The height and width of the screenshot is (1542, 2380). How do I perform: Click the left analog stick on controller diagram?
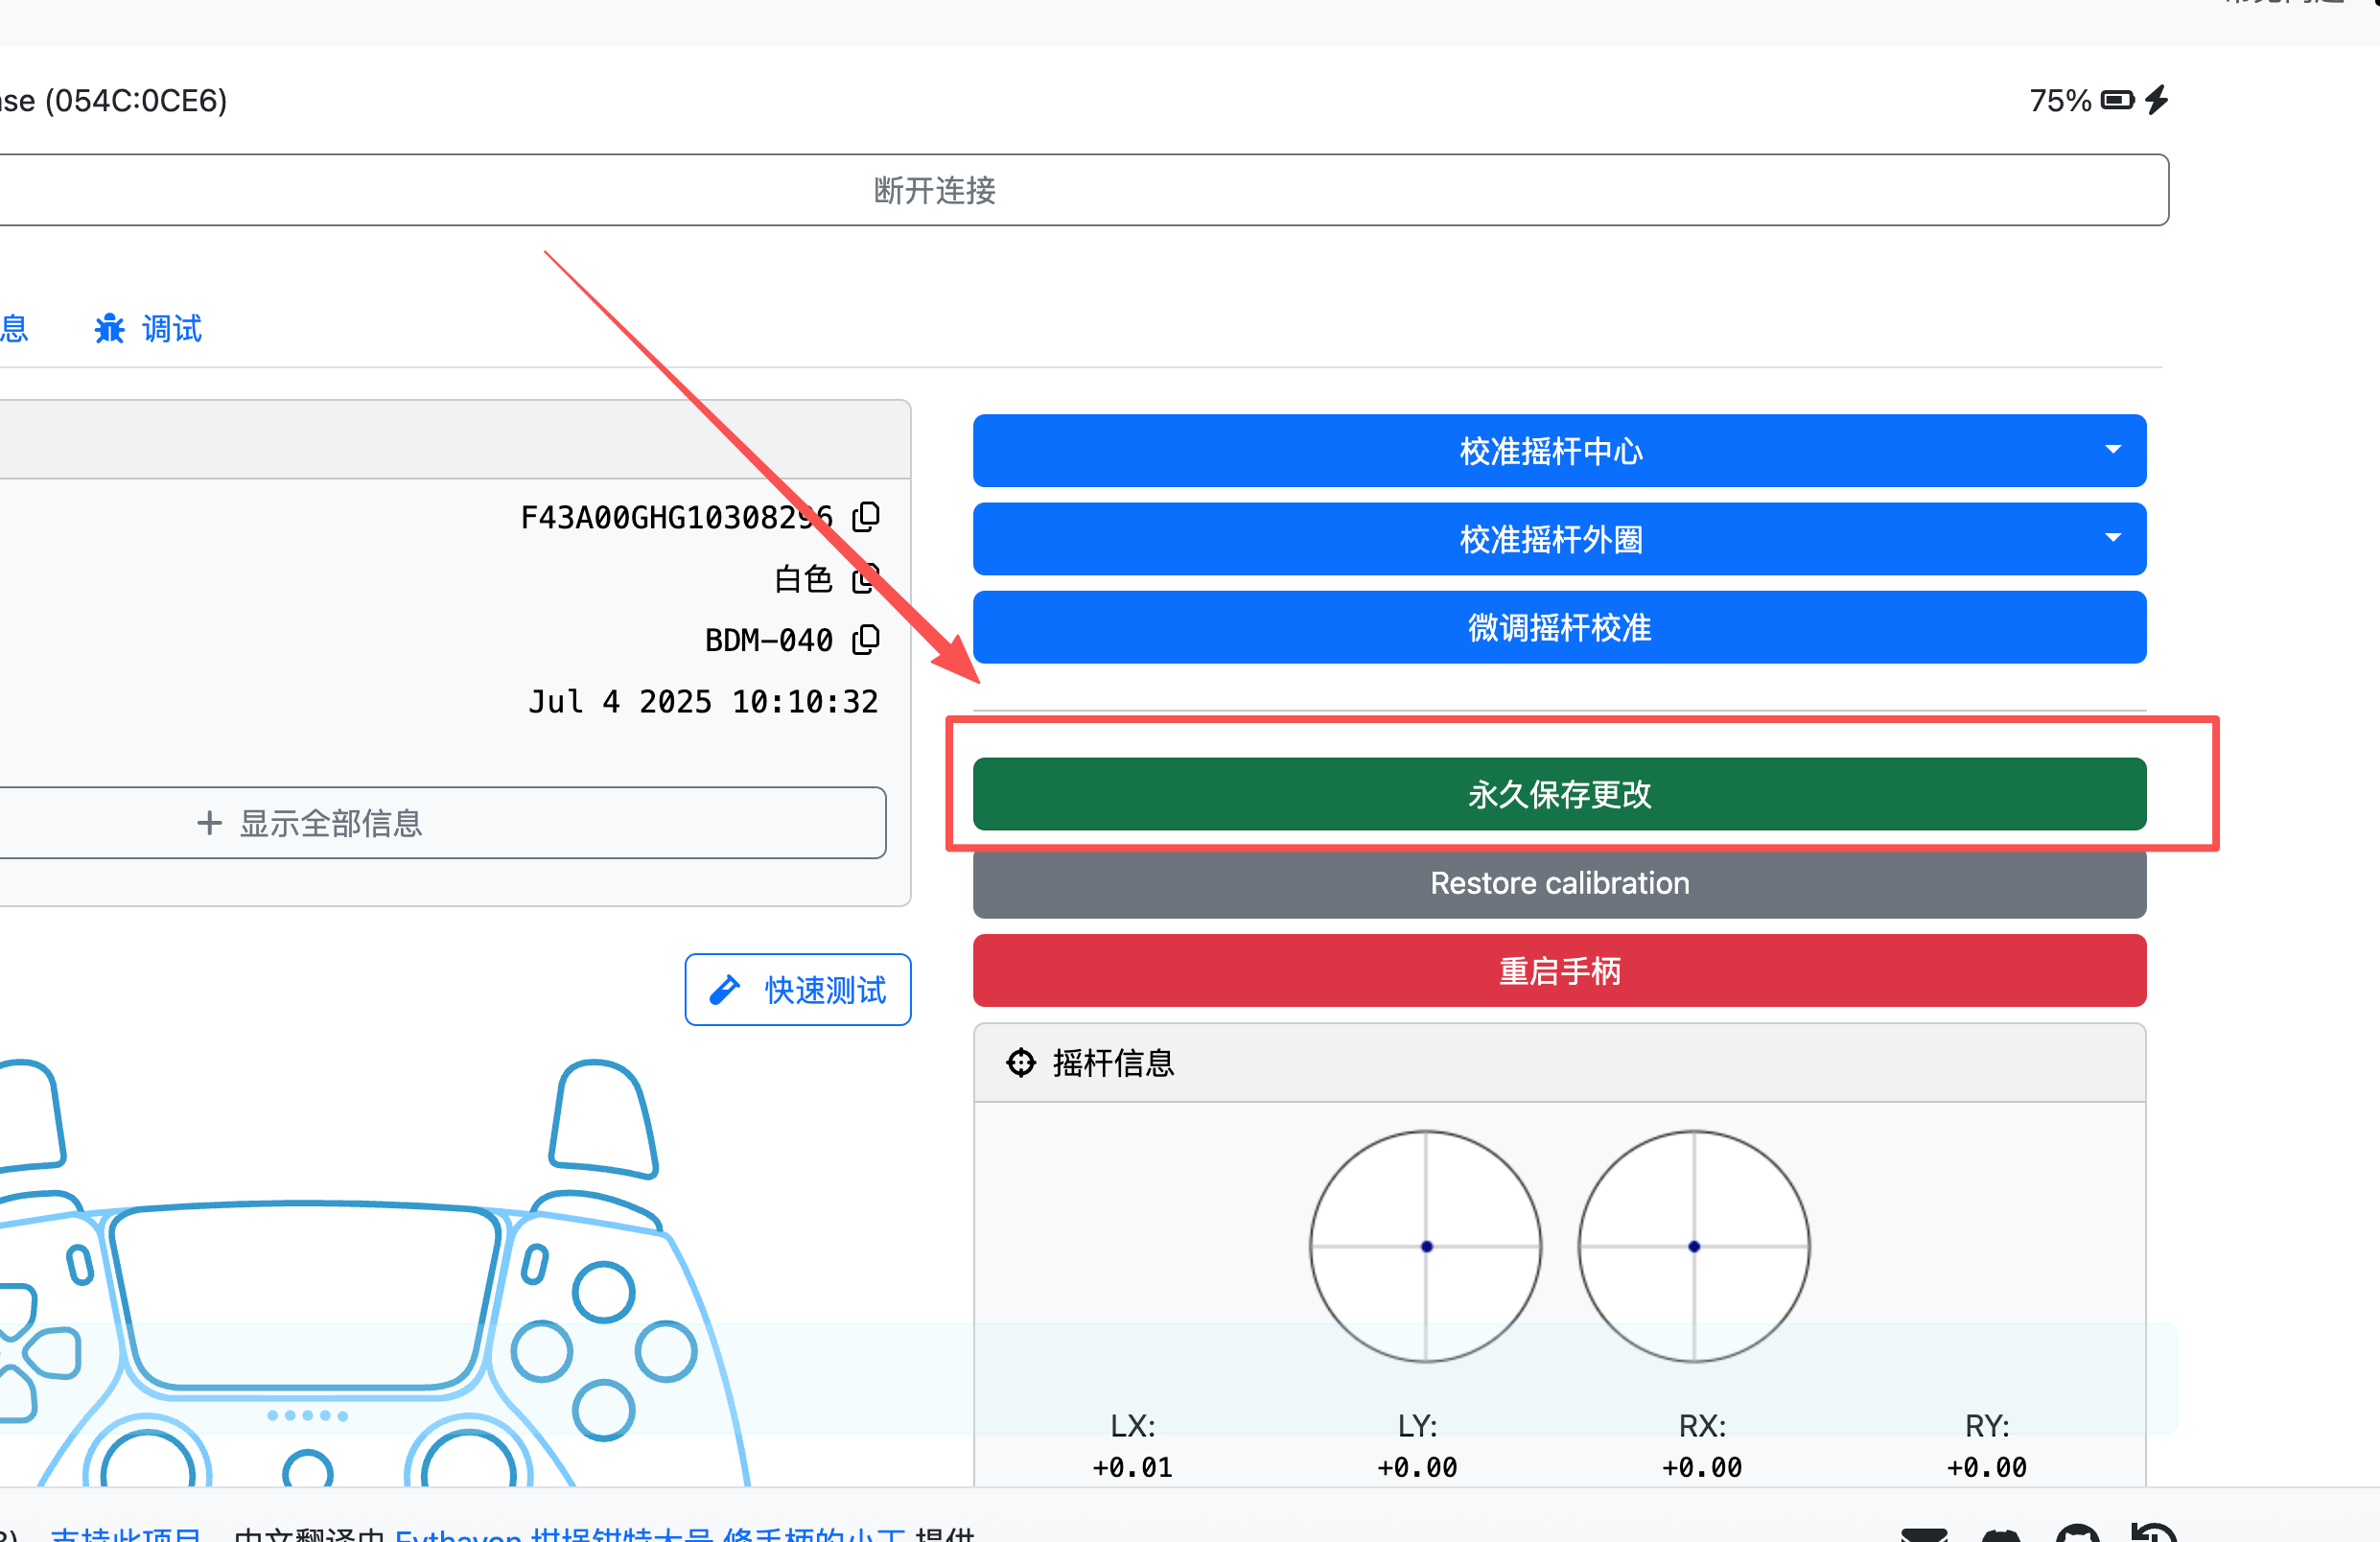pos(147,1460)
